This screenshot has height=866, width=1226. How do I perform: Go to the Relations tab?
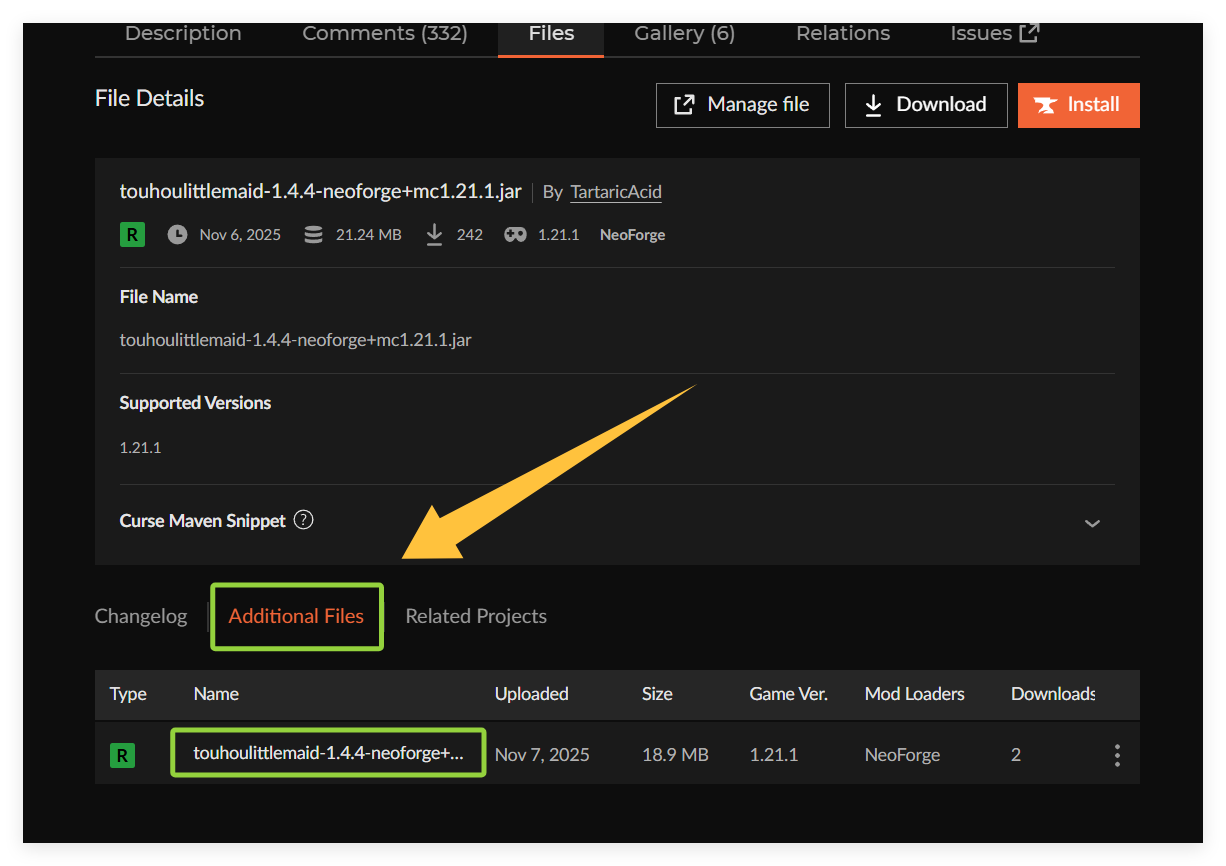click(843, 33)
